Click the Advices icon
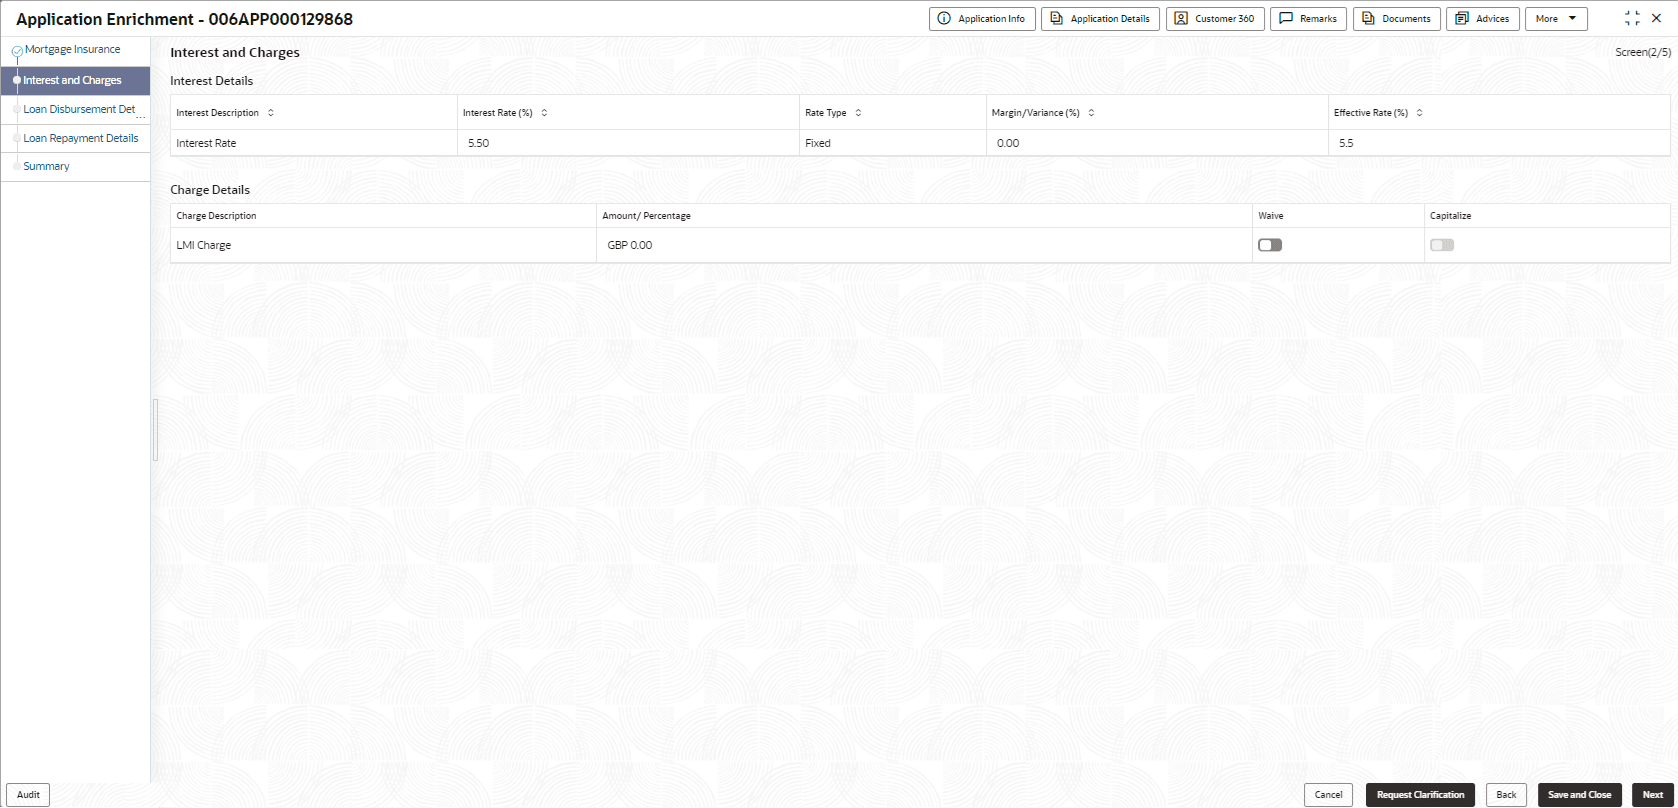Screen dimensions: 1678x808 1462,19
